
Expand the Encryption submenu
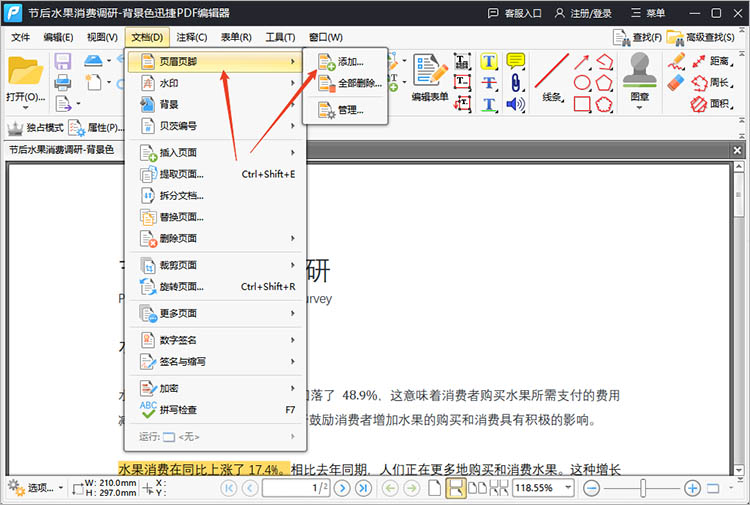216,388
